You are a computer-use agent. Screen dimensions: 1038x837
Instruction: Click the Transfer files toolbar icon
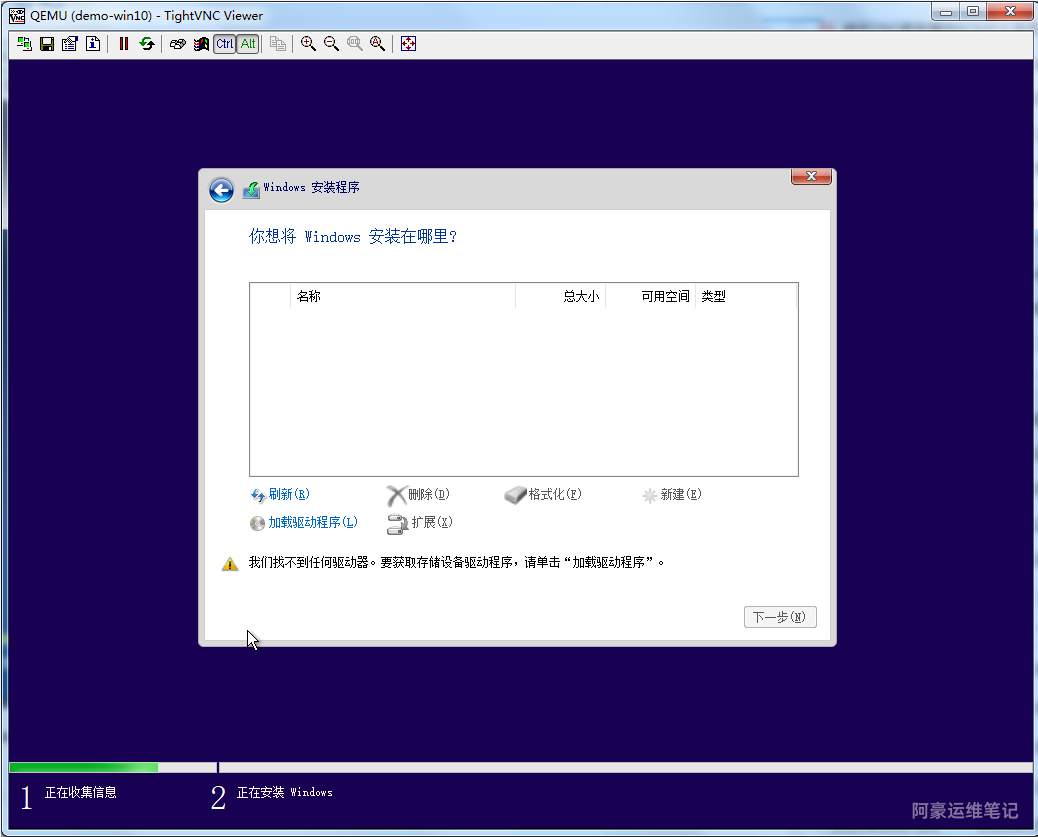[277, 44]
